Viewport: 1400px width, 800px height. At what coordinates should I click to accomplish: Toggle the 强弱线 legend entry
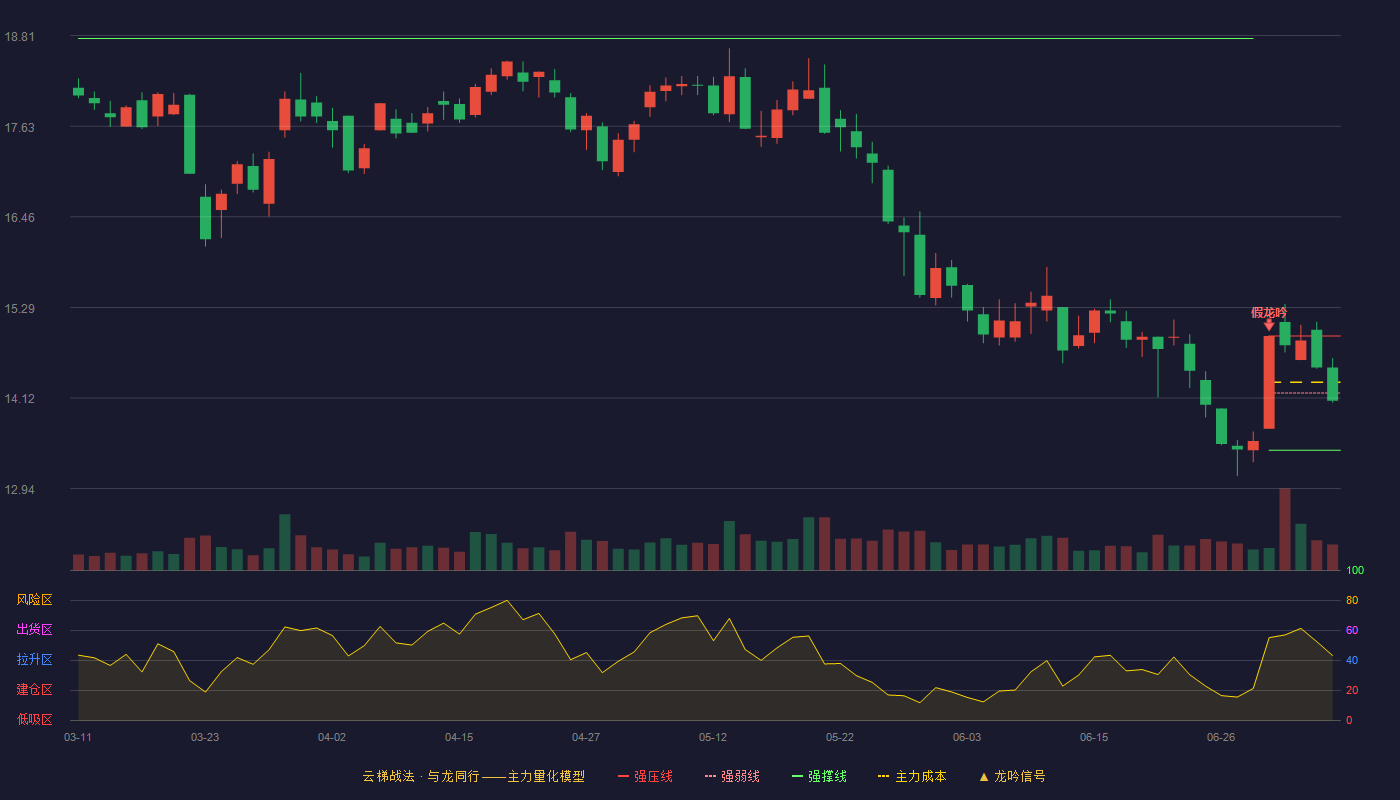pos(732,776)
